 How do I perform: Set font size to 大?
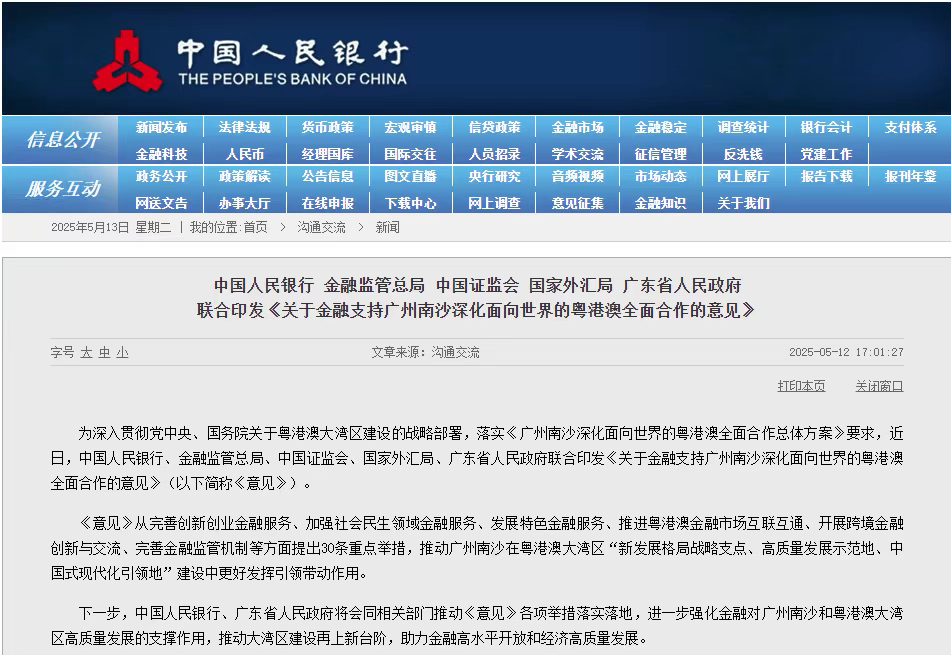pyautogui.click(x=86, y=352)
